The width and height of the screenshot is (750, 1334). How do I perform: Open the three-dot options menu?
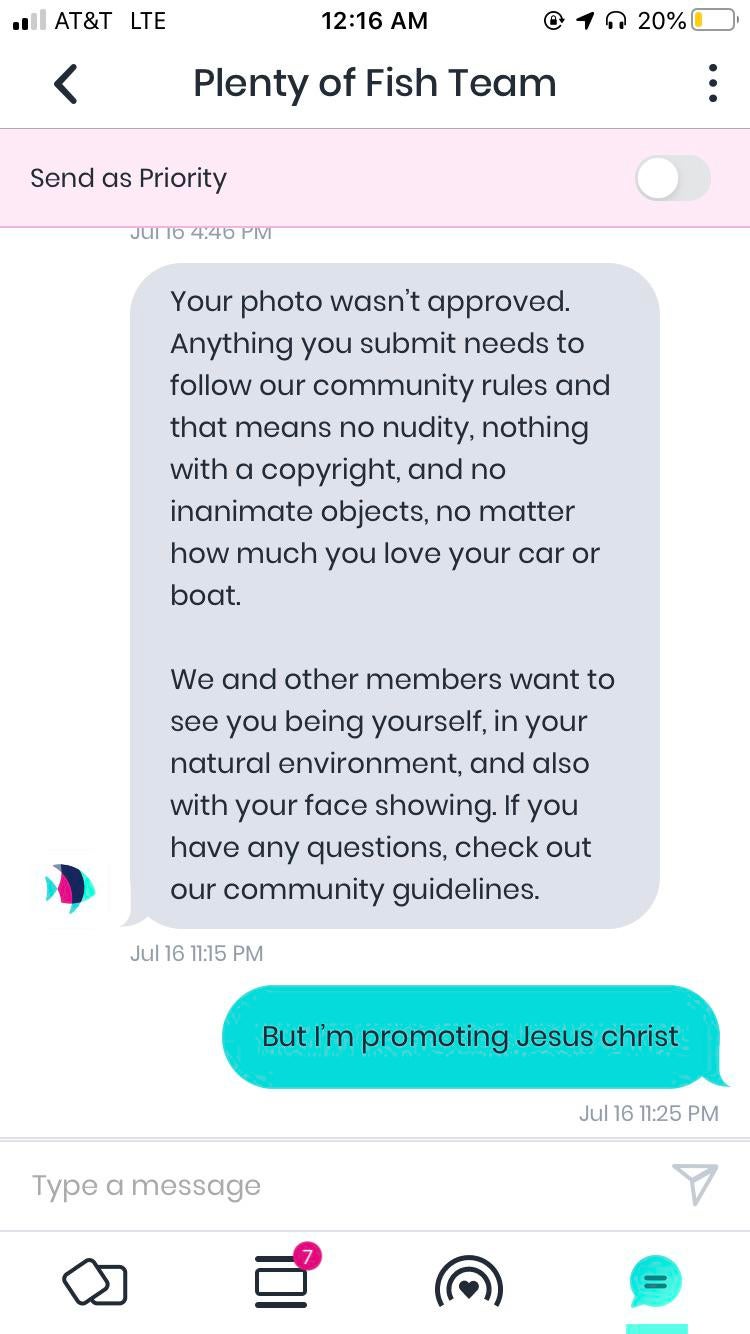pos(712,84)
